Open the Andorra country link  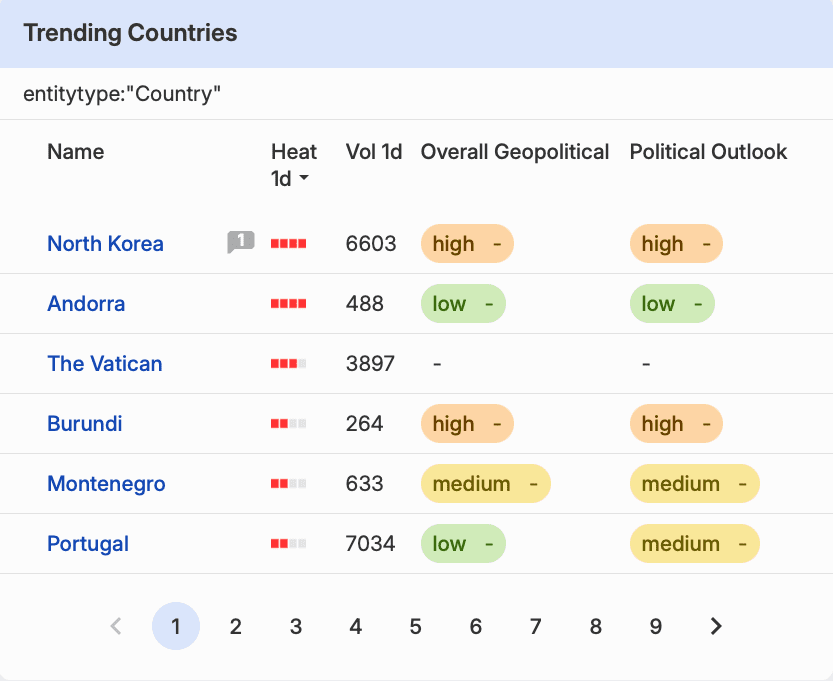[86, 304]
